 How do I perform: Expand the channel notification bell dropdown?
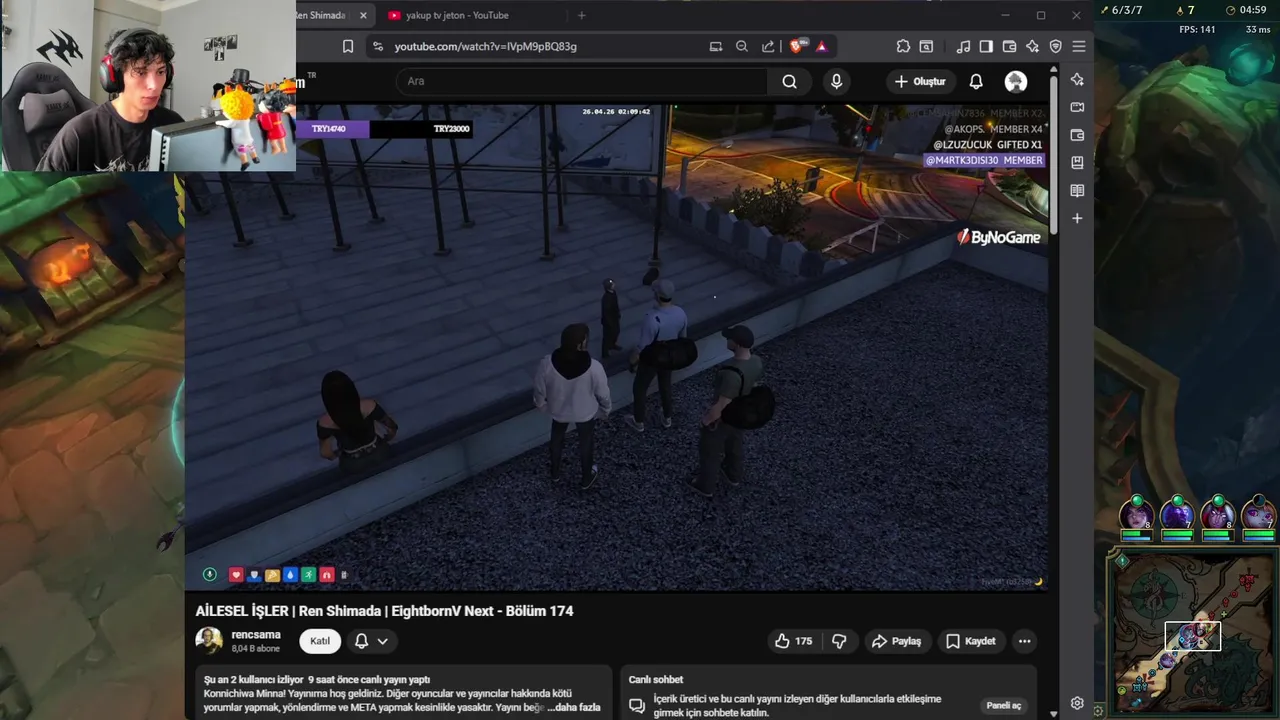click(371, 641)
